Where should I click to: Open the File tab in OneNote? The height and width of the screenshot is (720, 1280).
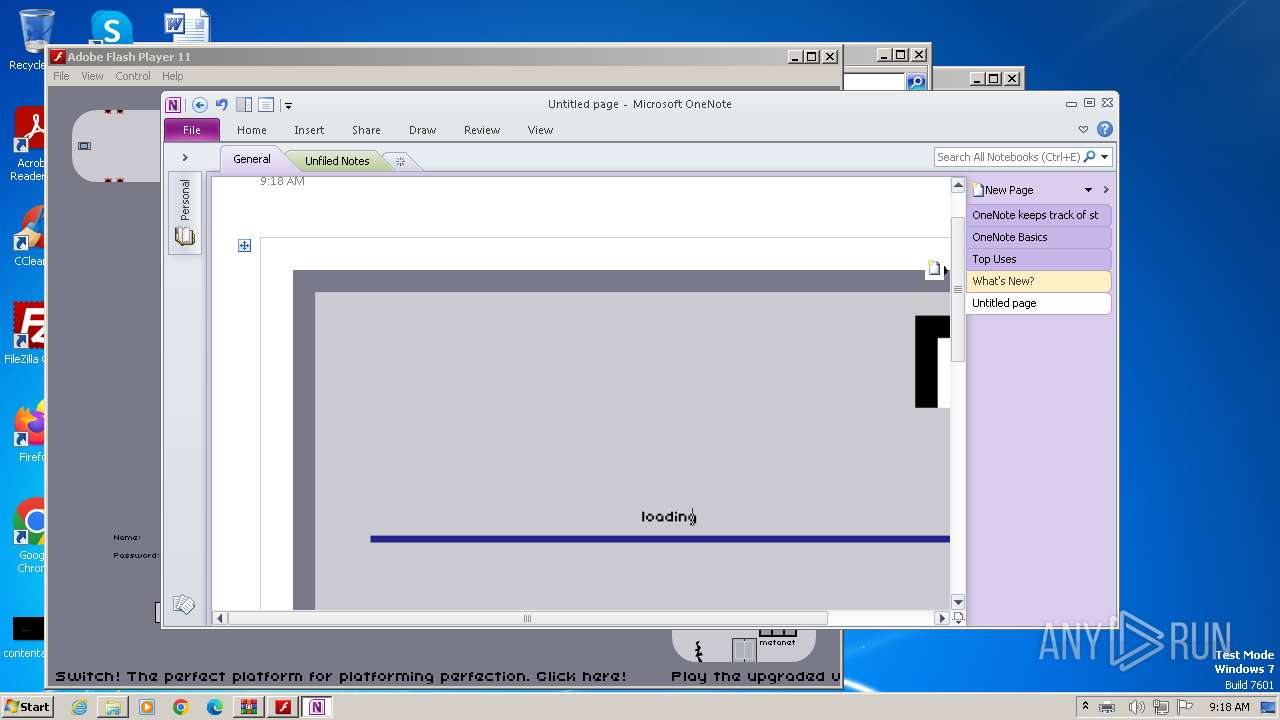pos(191,130)
